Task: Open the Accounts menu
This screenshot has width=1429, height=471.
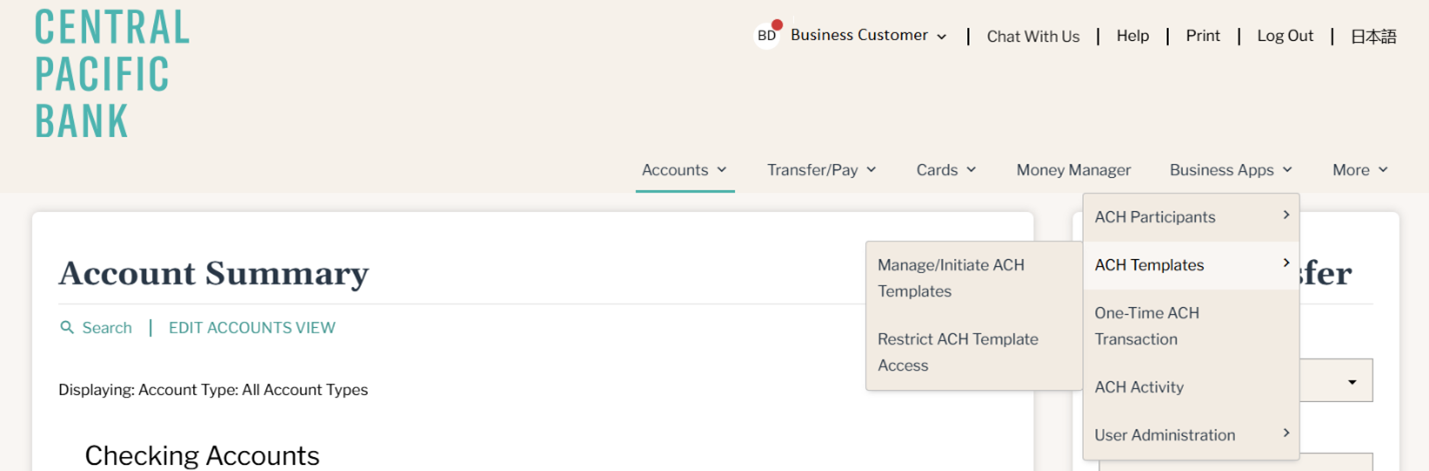Action: point(685,170)
